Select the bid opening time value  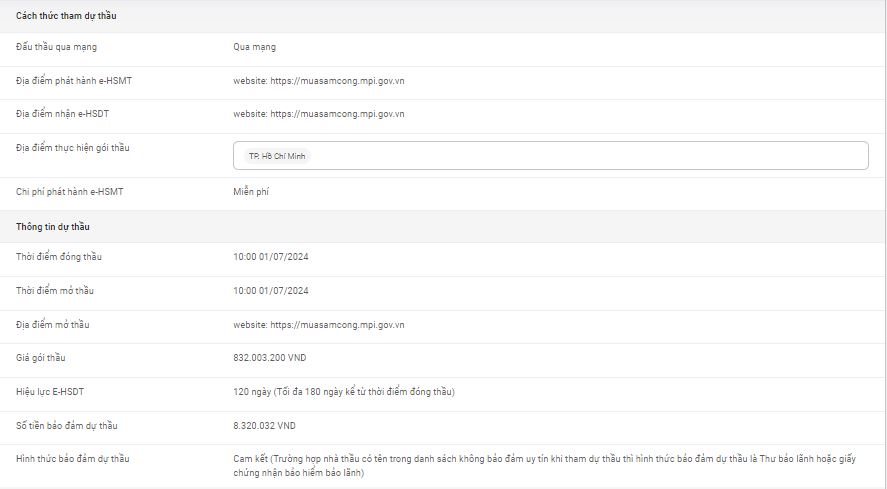270,291
